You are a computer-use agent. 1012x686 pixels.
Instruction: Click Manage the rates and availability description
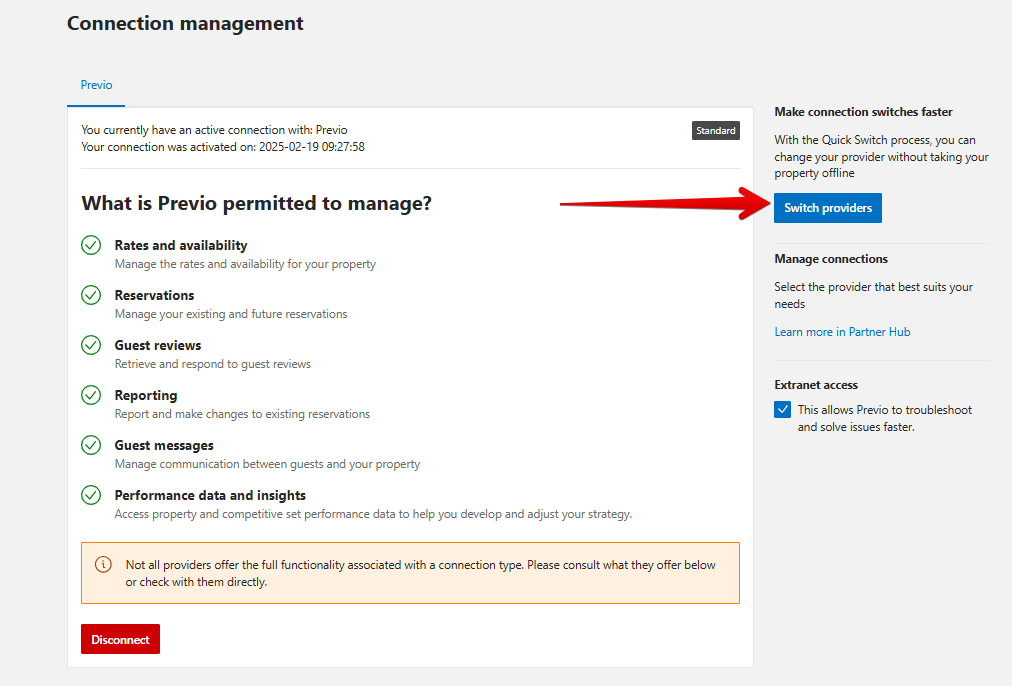pyautogui.click(x=245, y=264)
